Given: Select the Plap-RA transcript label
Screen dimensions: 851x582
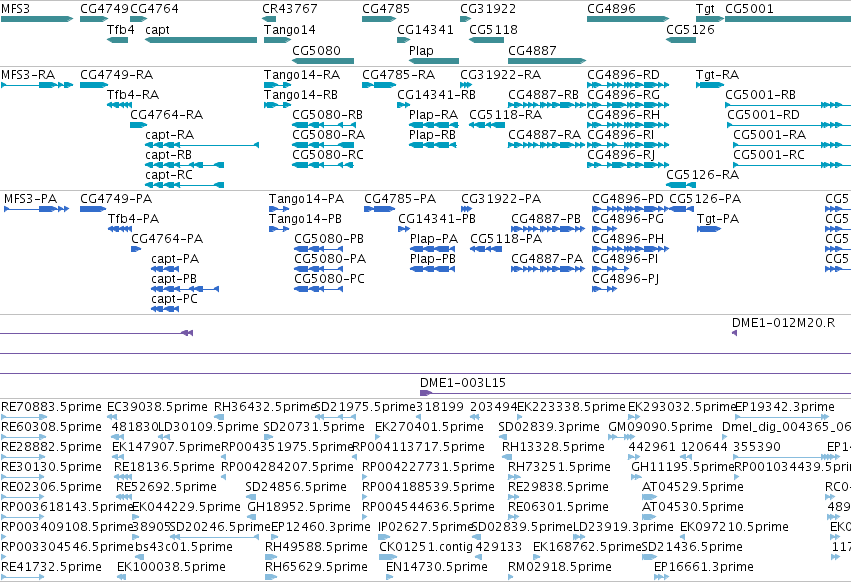Looking at the screenshot, I should (x=433, y=115).
